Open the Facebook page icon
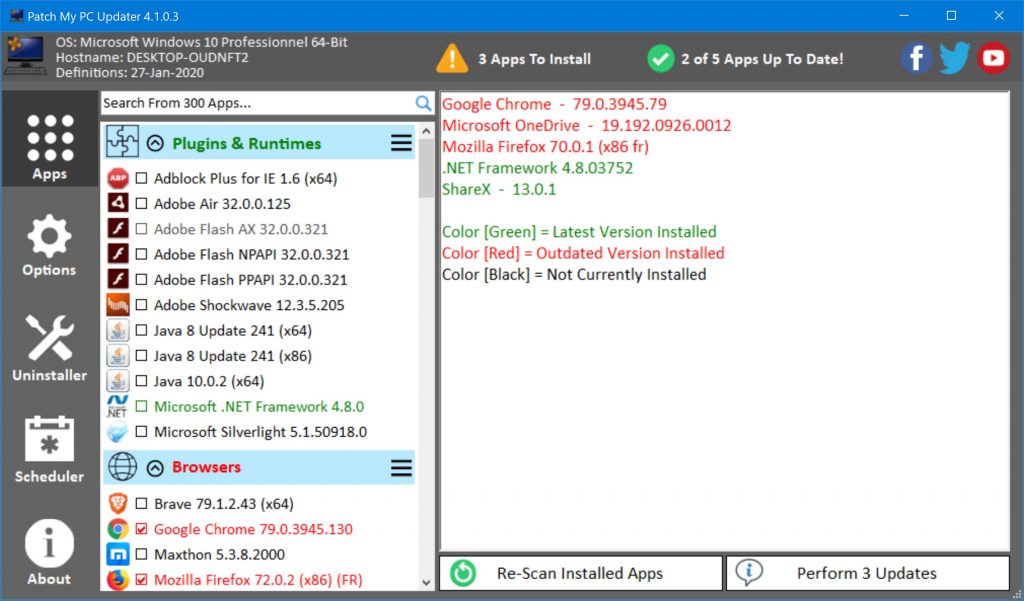 pyautogui.click(x=916, y=58)
